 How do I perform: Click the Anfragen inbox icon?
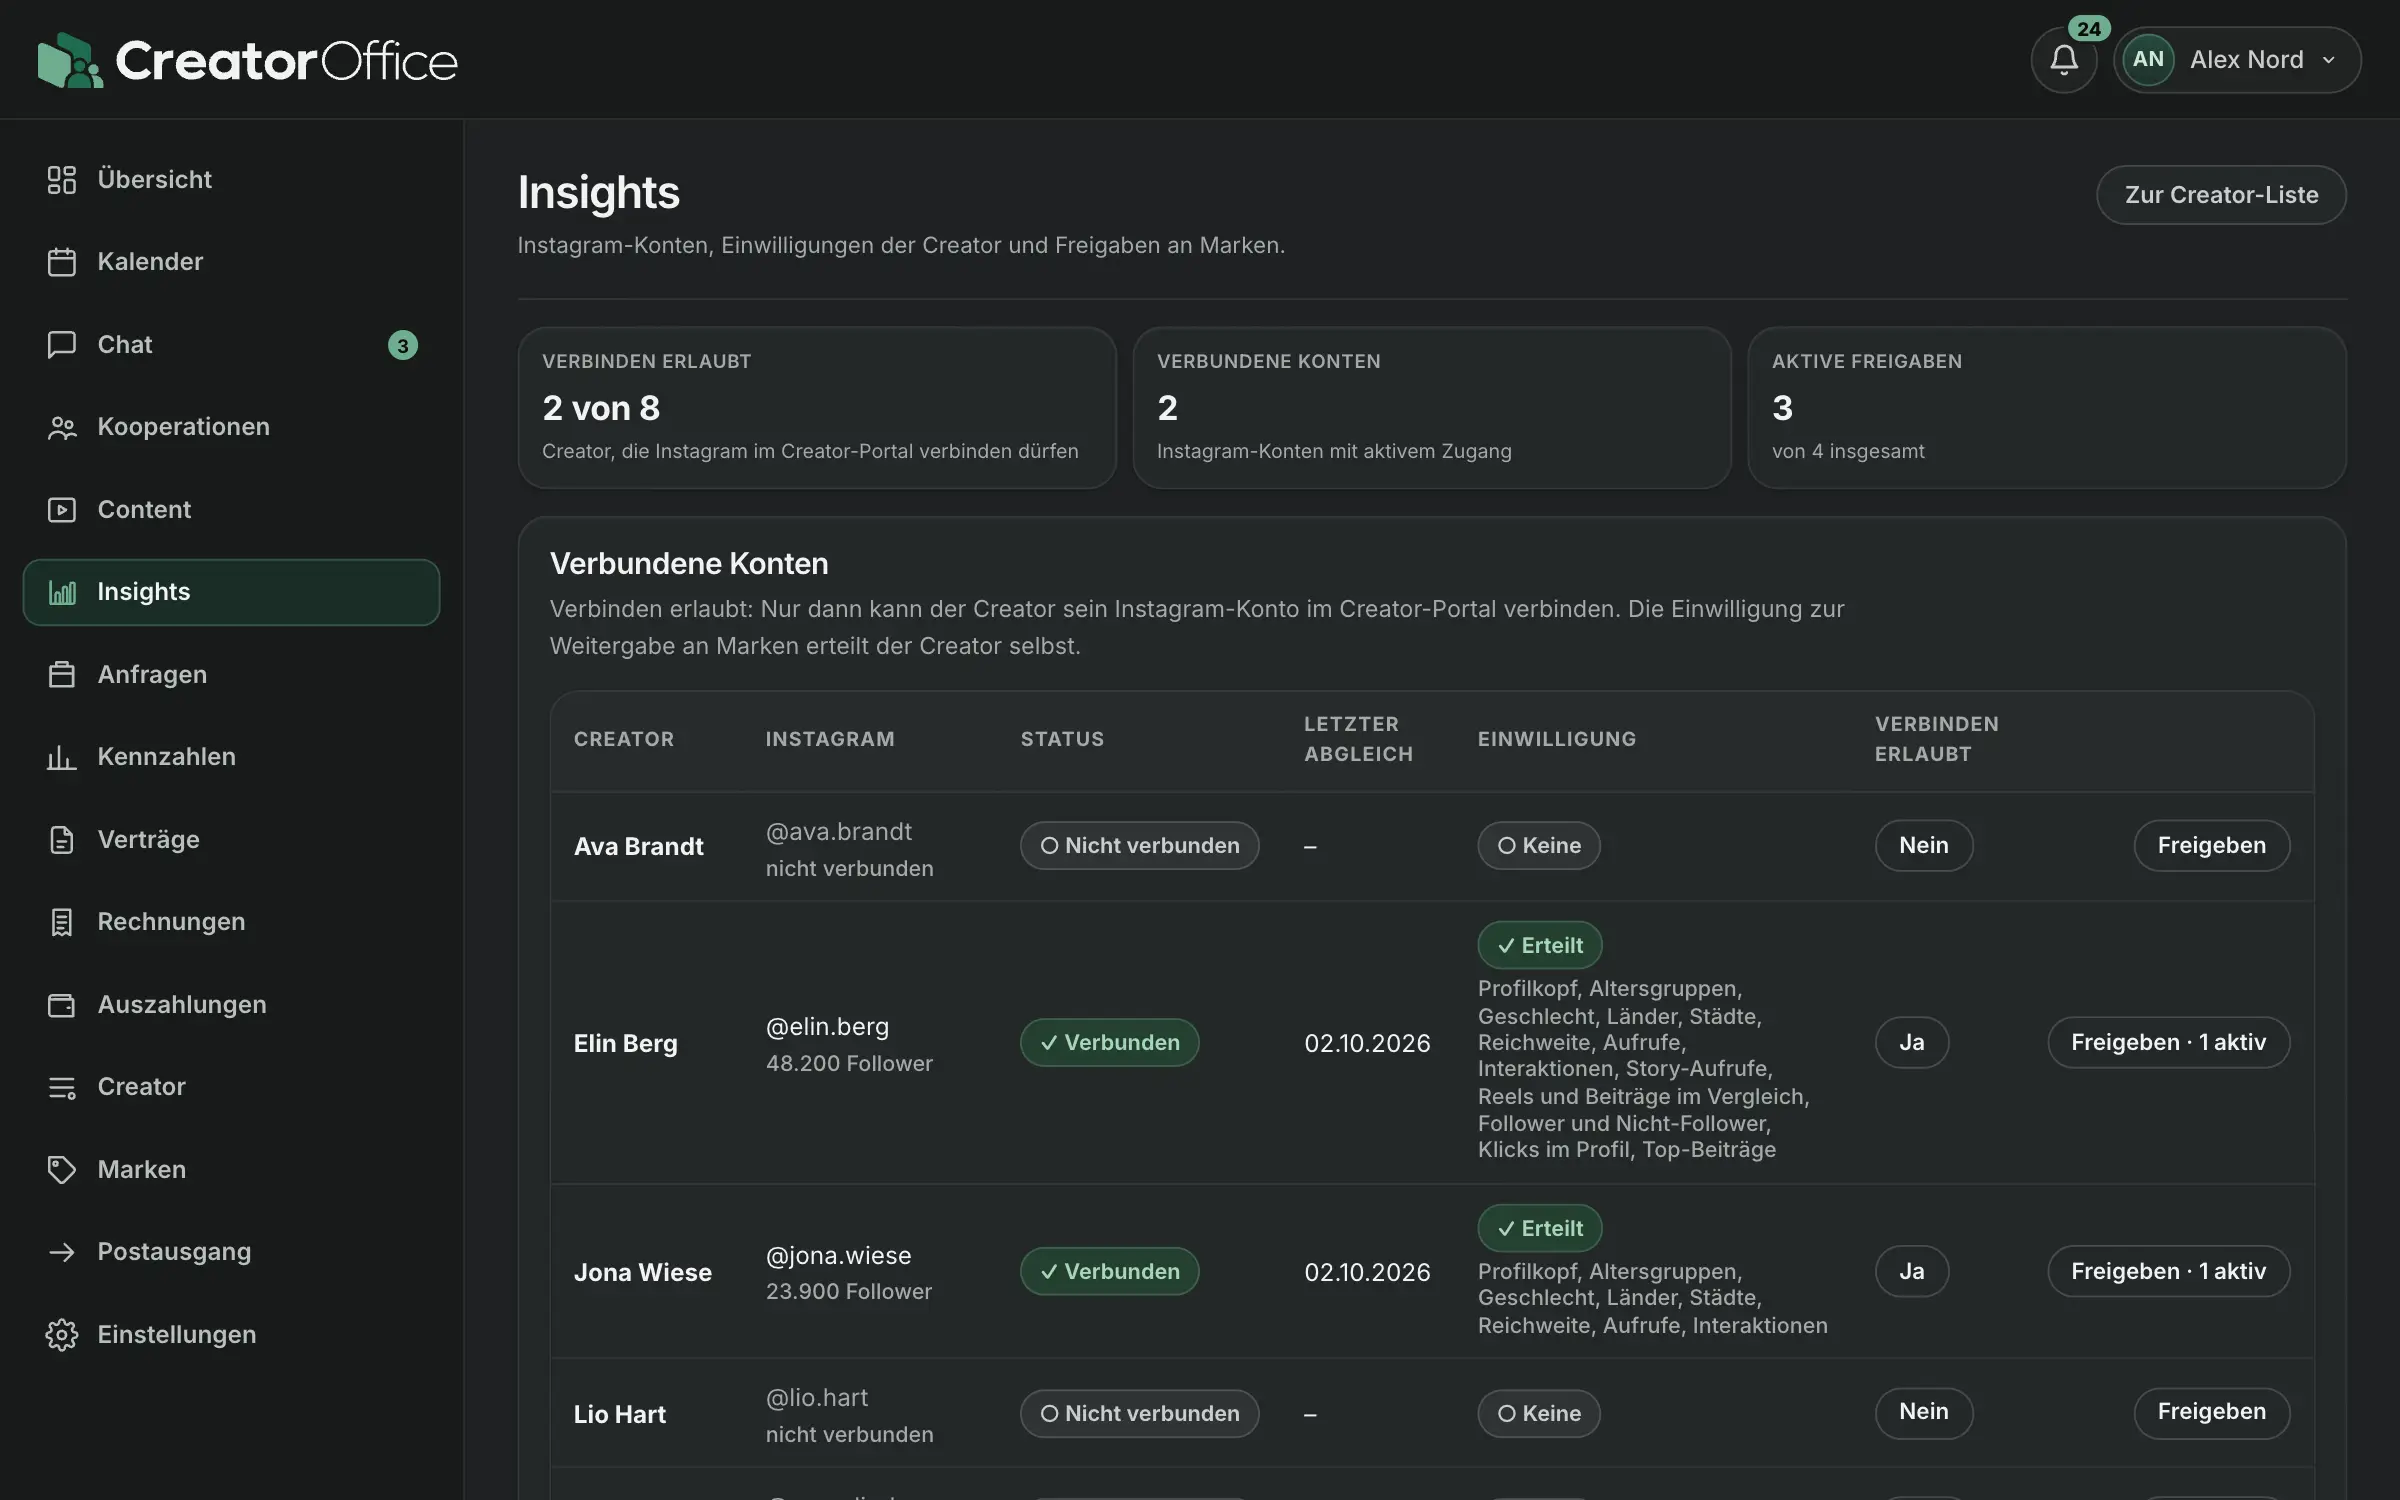tap(62, 675)
